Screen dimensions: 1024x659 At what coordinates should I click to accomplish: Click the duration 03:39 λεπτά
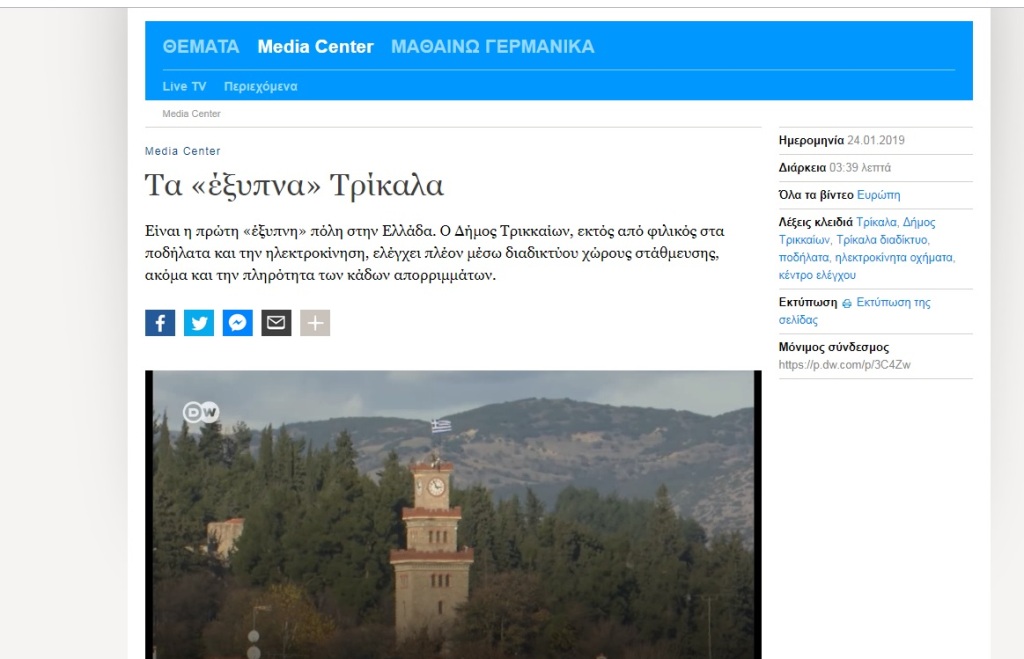[x=860, y=168]
